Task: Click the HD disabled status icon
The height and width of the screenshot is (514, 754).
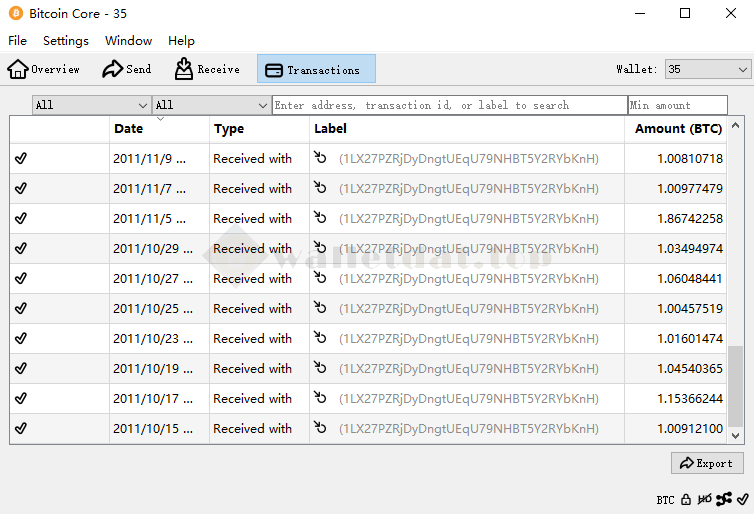Action: (705, 499)
